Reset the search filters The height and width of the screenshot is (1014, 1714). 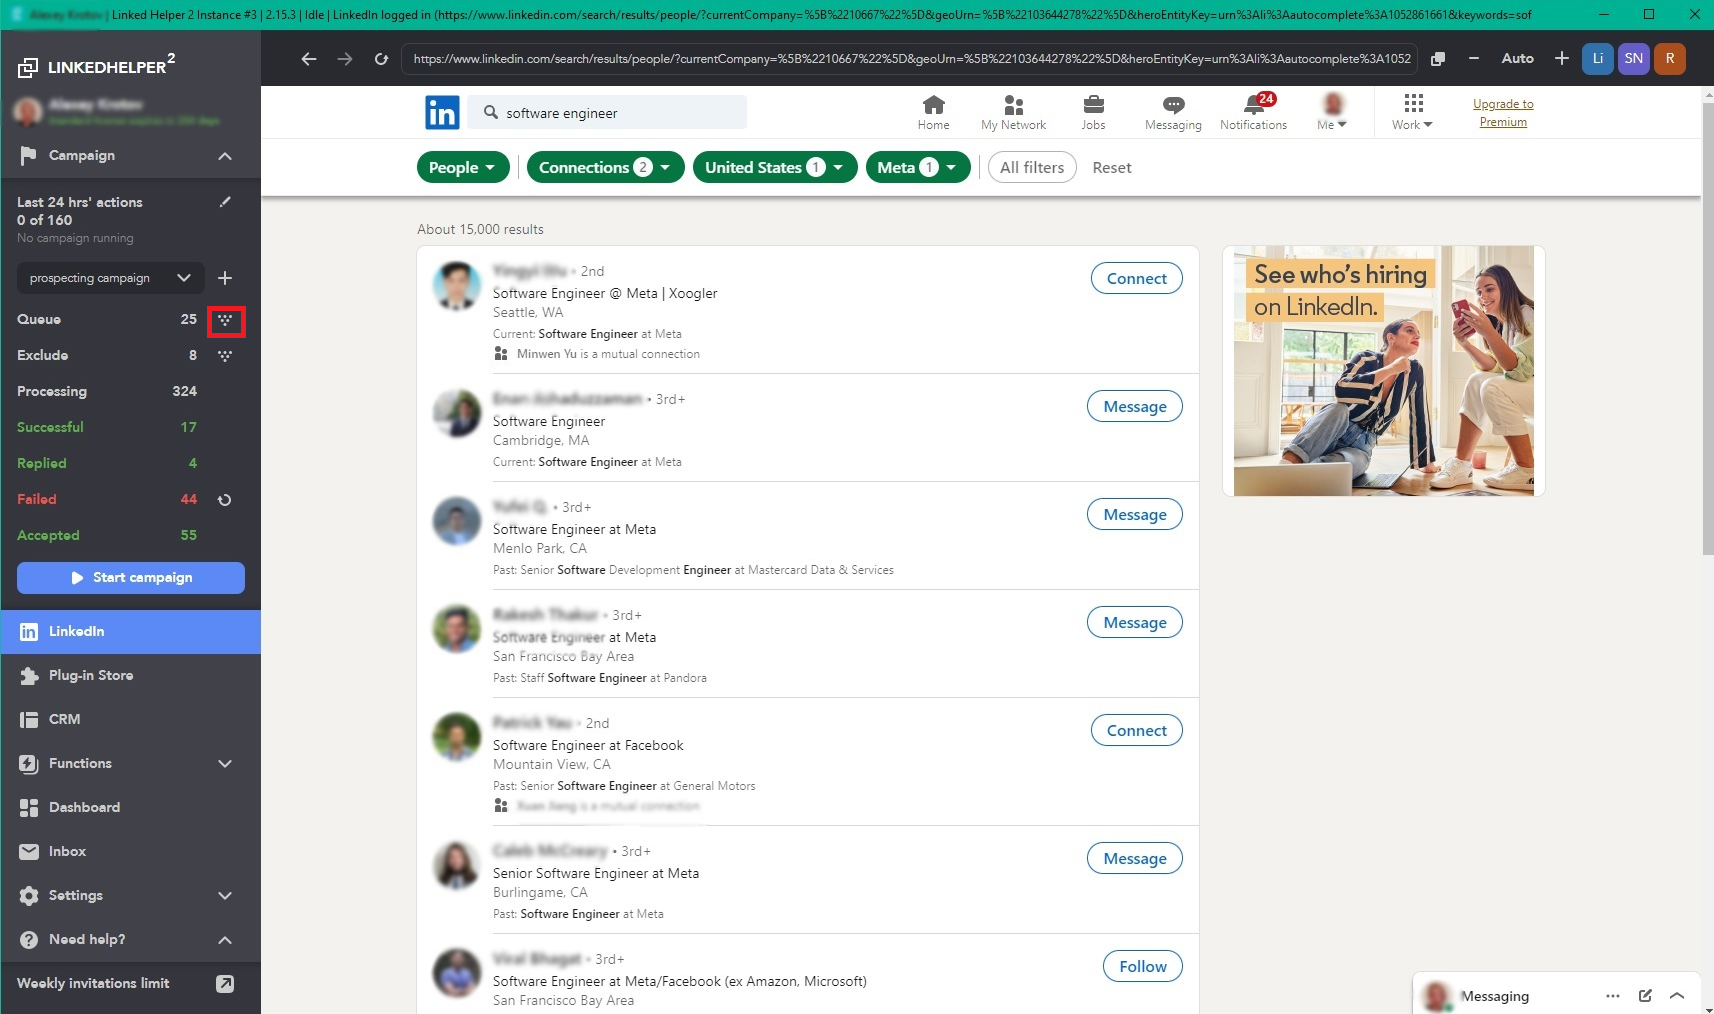1112,168
